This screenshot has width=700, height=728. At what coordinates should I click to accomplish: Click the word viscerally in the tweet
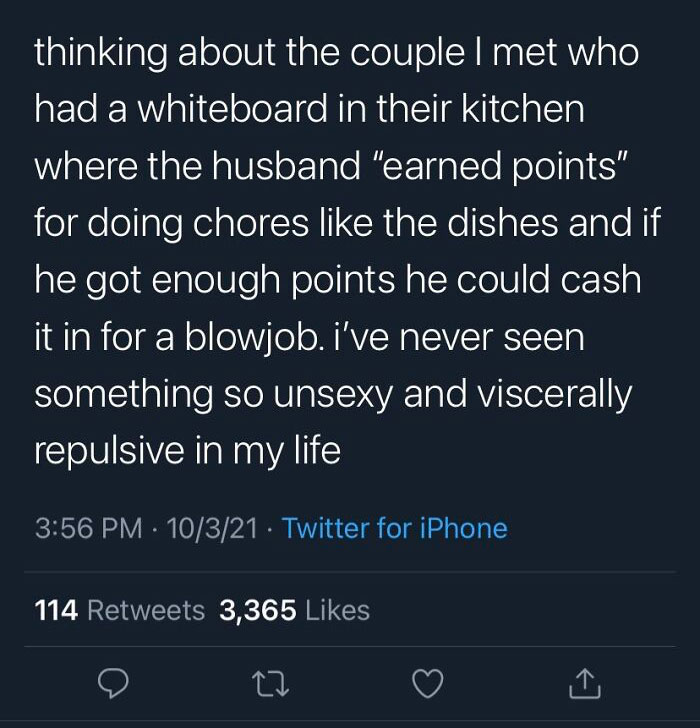click(x=555, y=395)
